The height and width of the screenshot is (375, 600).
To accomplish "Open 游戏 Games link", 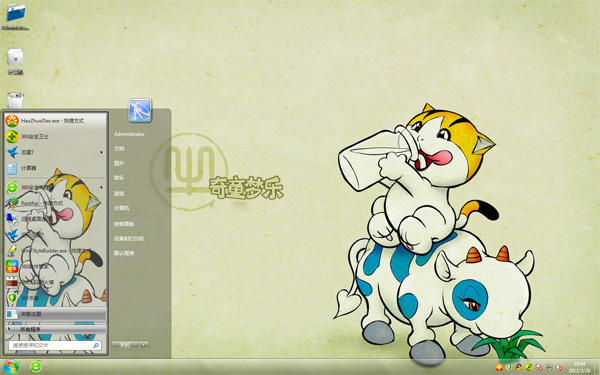I will (119, 194).
